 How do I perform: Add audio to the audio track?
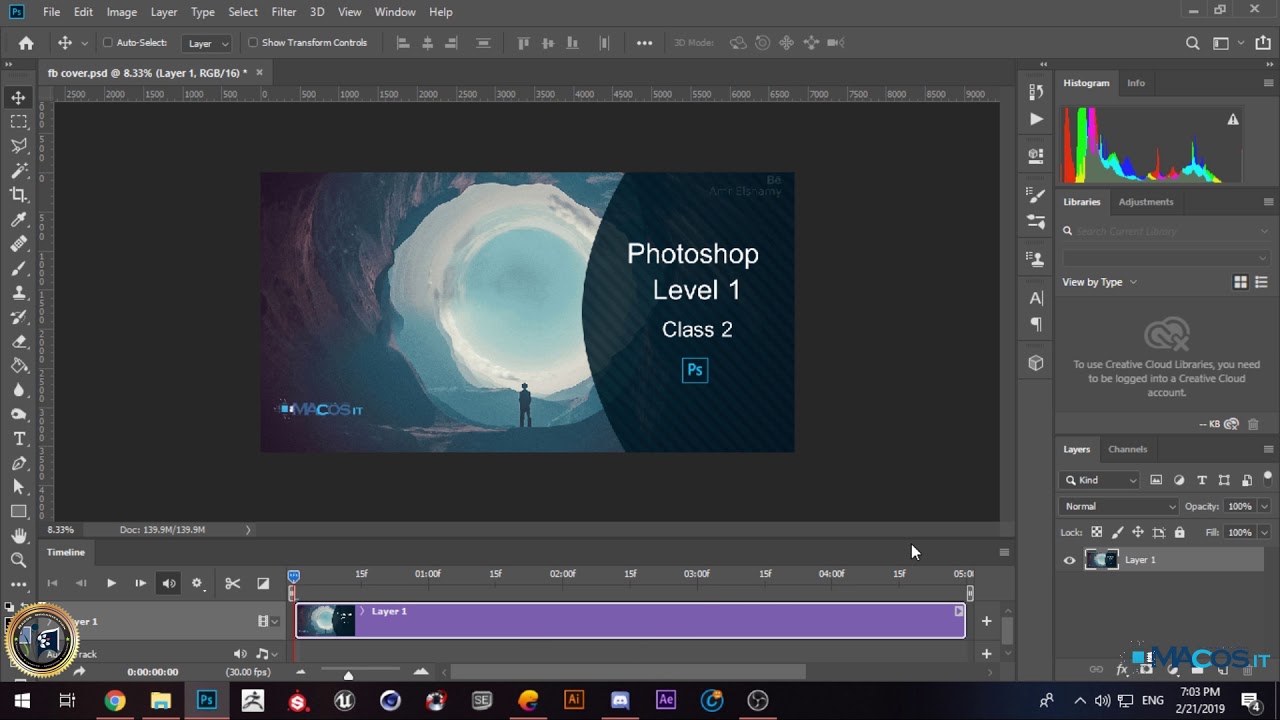(986, 654)
